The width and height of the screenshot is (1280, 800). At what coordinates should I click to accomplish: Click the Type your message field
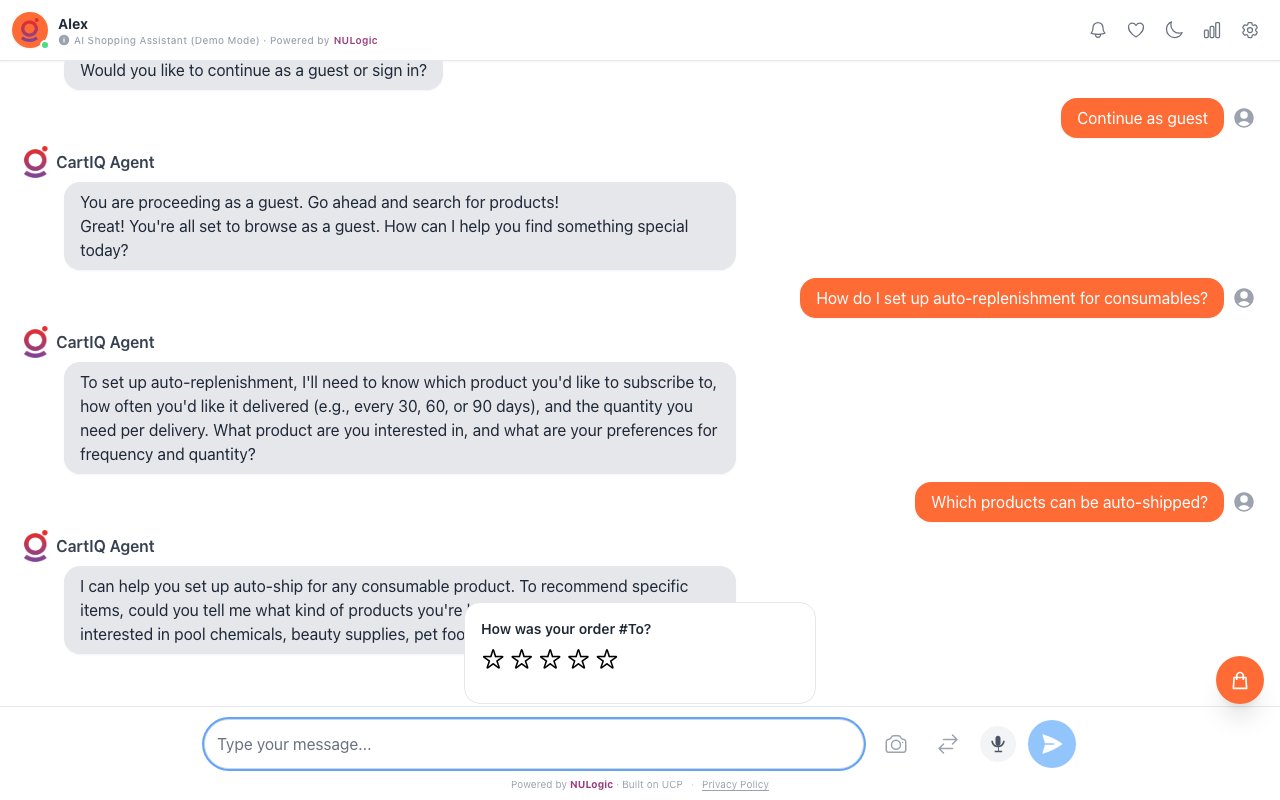pyautogui.click(x=533, y=744)
